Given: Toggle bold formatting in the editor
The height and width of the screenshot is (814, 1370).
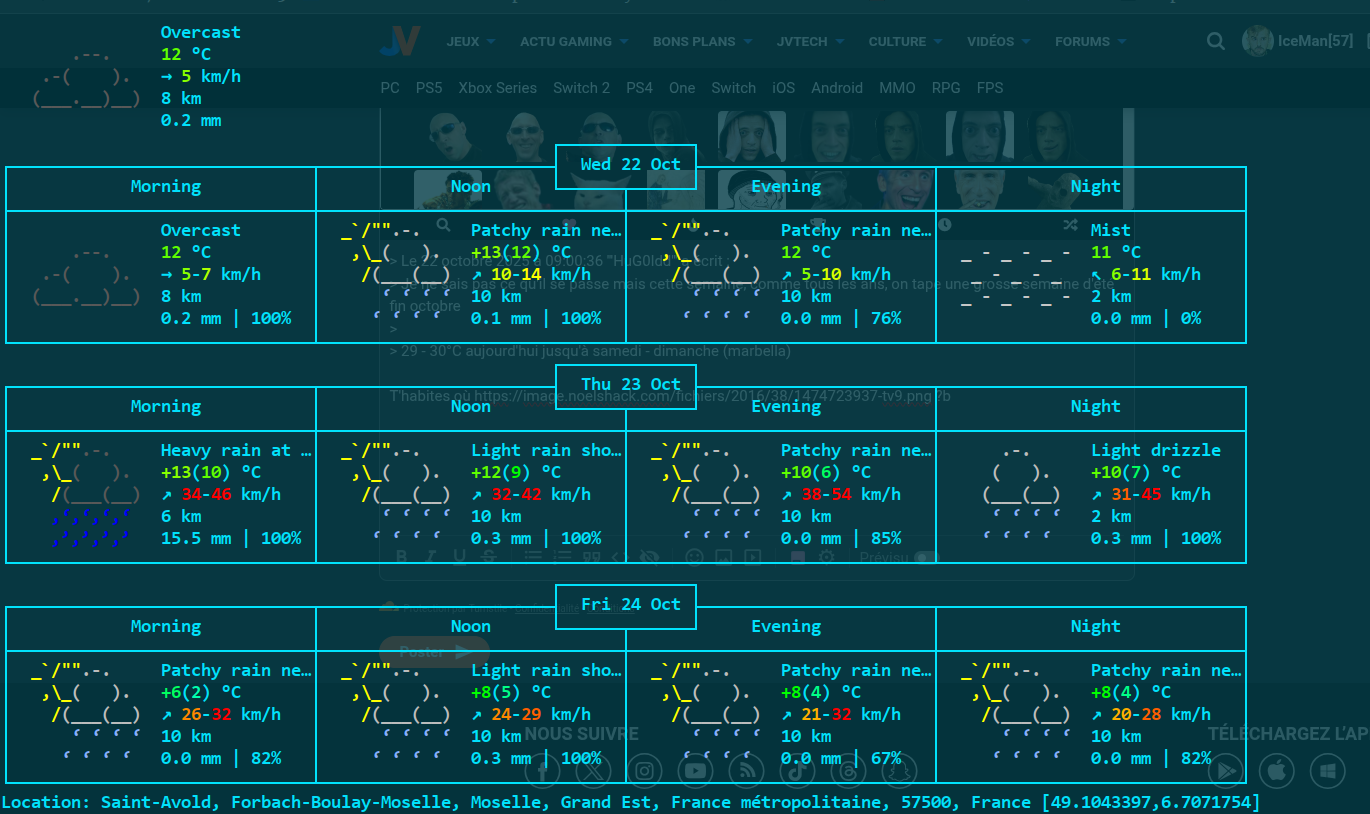Looking at the screenshot, I should 402,557.
